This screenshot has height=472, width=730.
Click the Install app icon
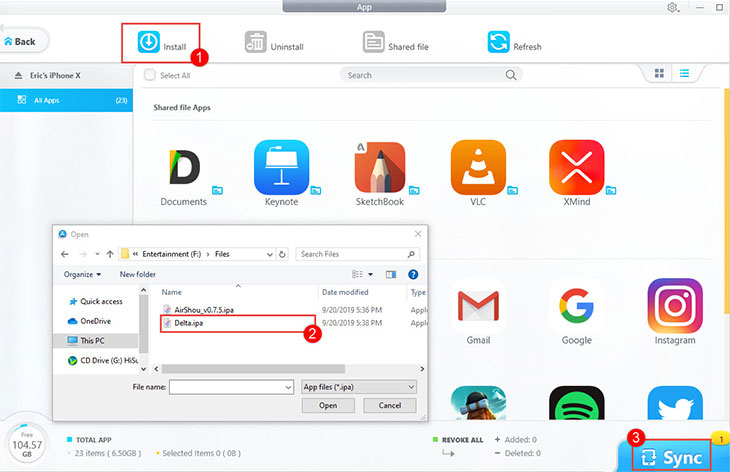coord(149,42)
